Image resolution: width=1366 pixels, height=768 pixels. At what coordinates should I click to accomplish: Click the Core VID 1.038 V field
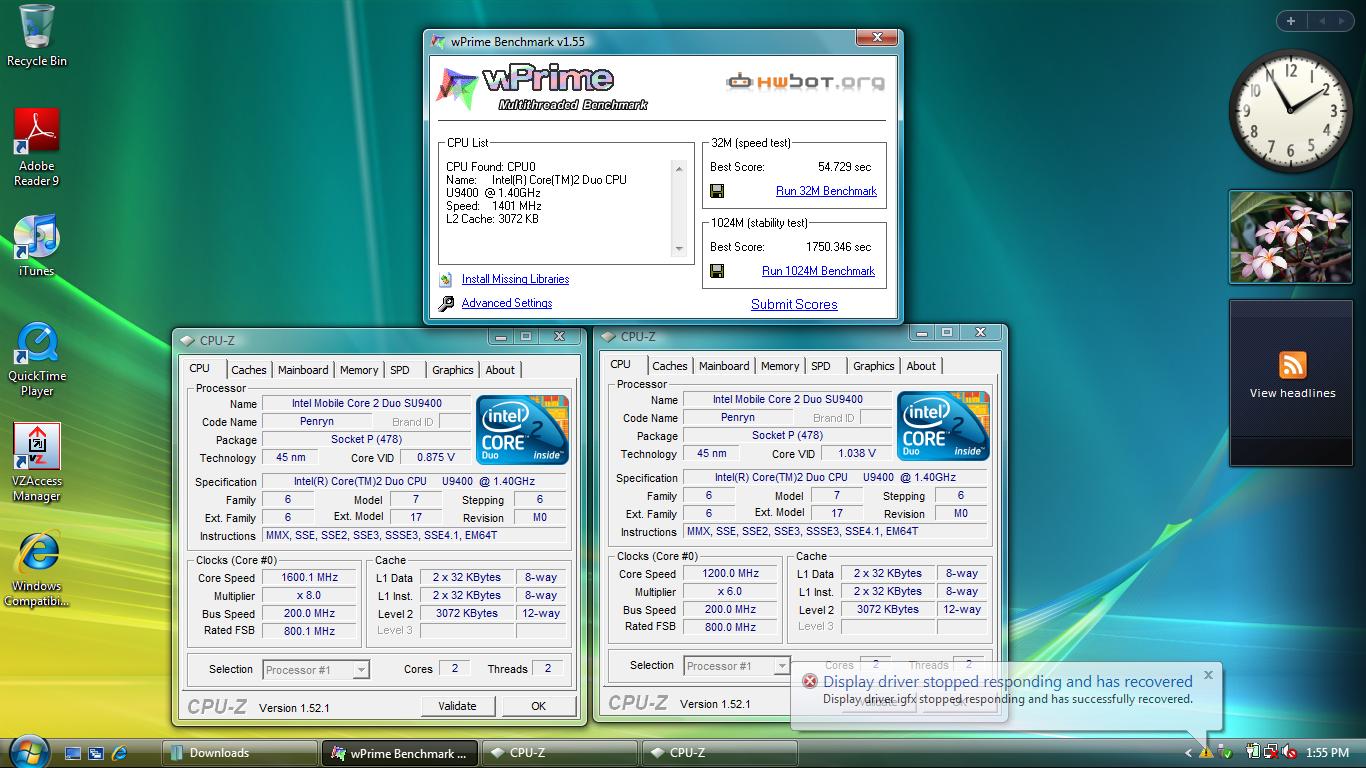pyautogui.click(x=857, y=454)
